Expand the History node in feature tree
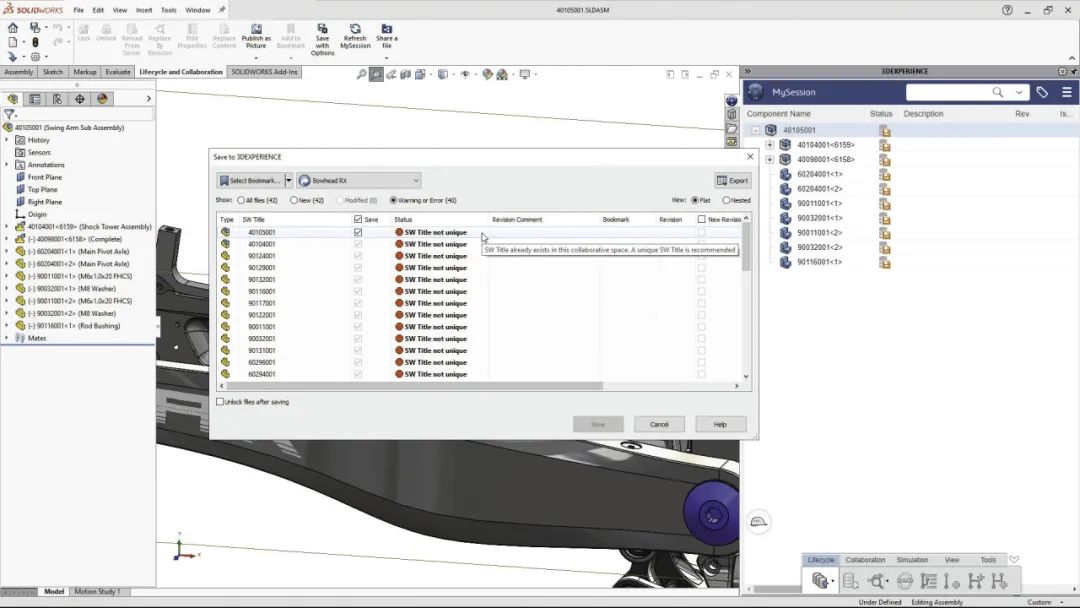 (x=7, y=140)
